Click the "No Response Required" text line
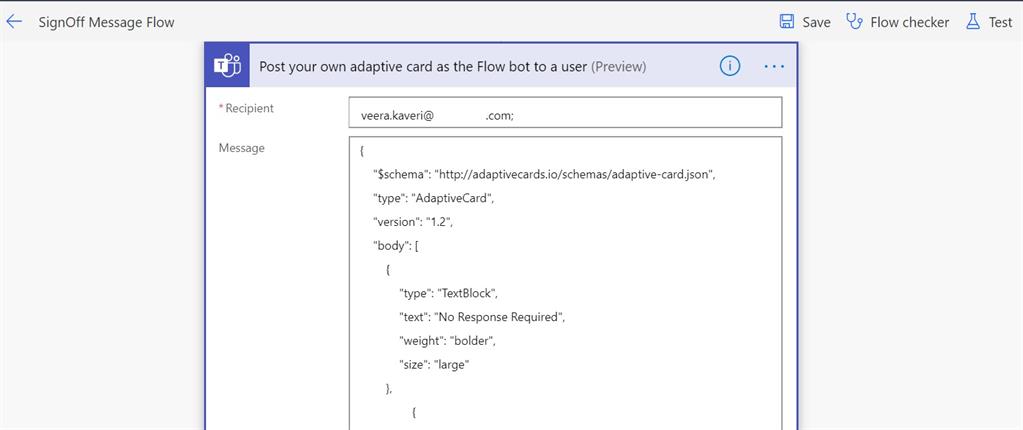The width and height of the screenshot is (1023, 430). tap(481, 317)
